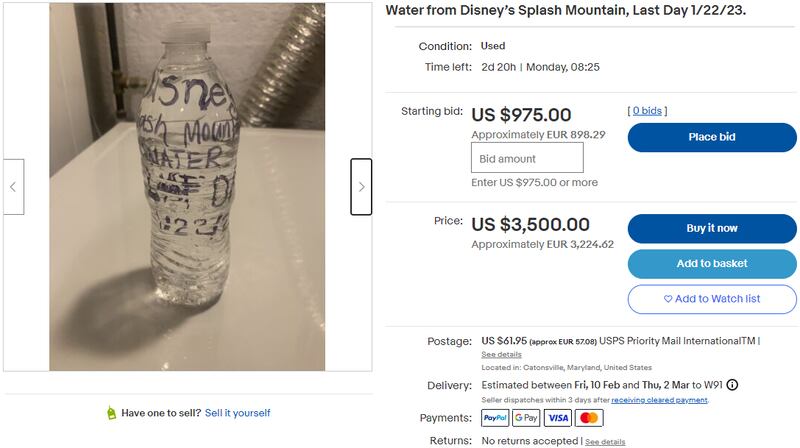Open the delivery estimate info icon
800x448 pixels.
click(733, 385)
